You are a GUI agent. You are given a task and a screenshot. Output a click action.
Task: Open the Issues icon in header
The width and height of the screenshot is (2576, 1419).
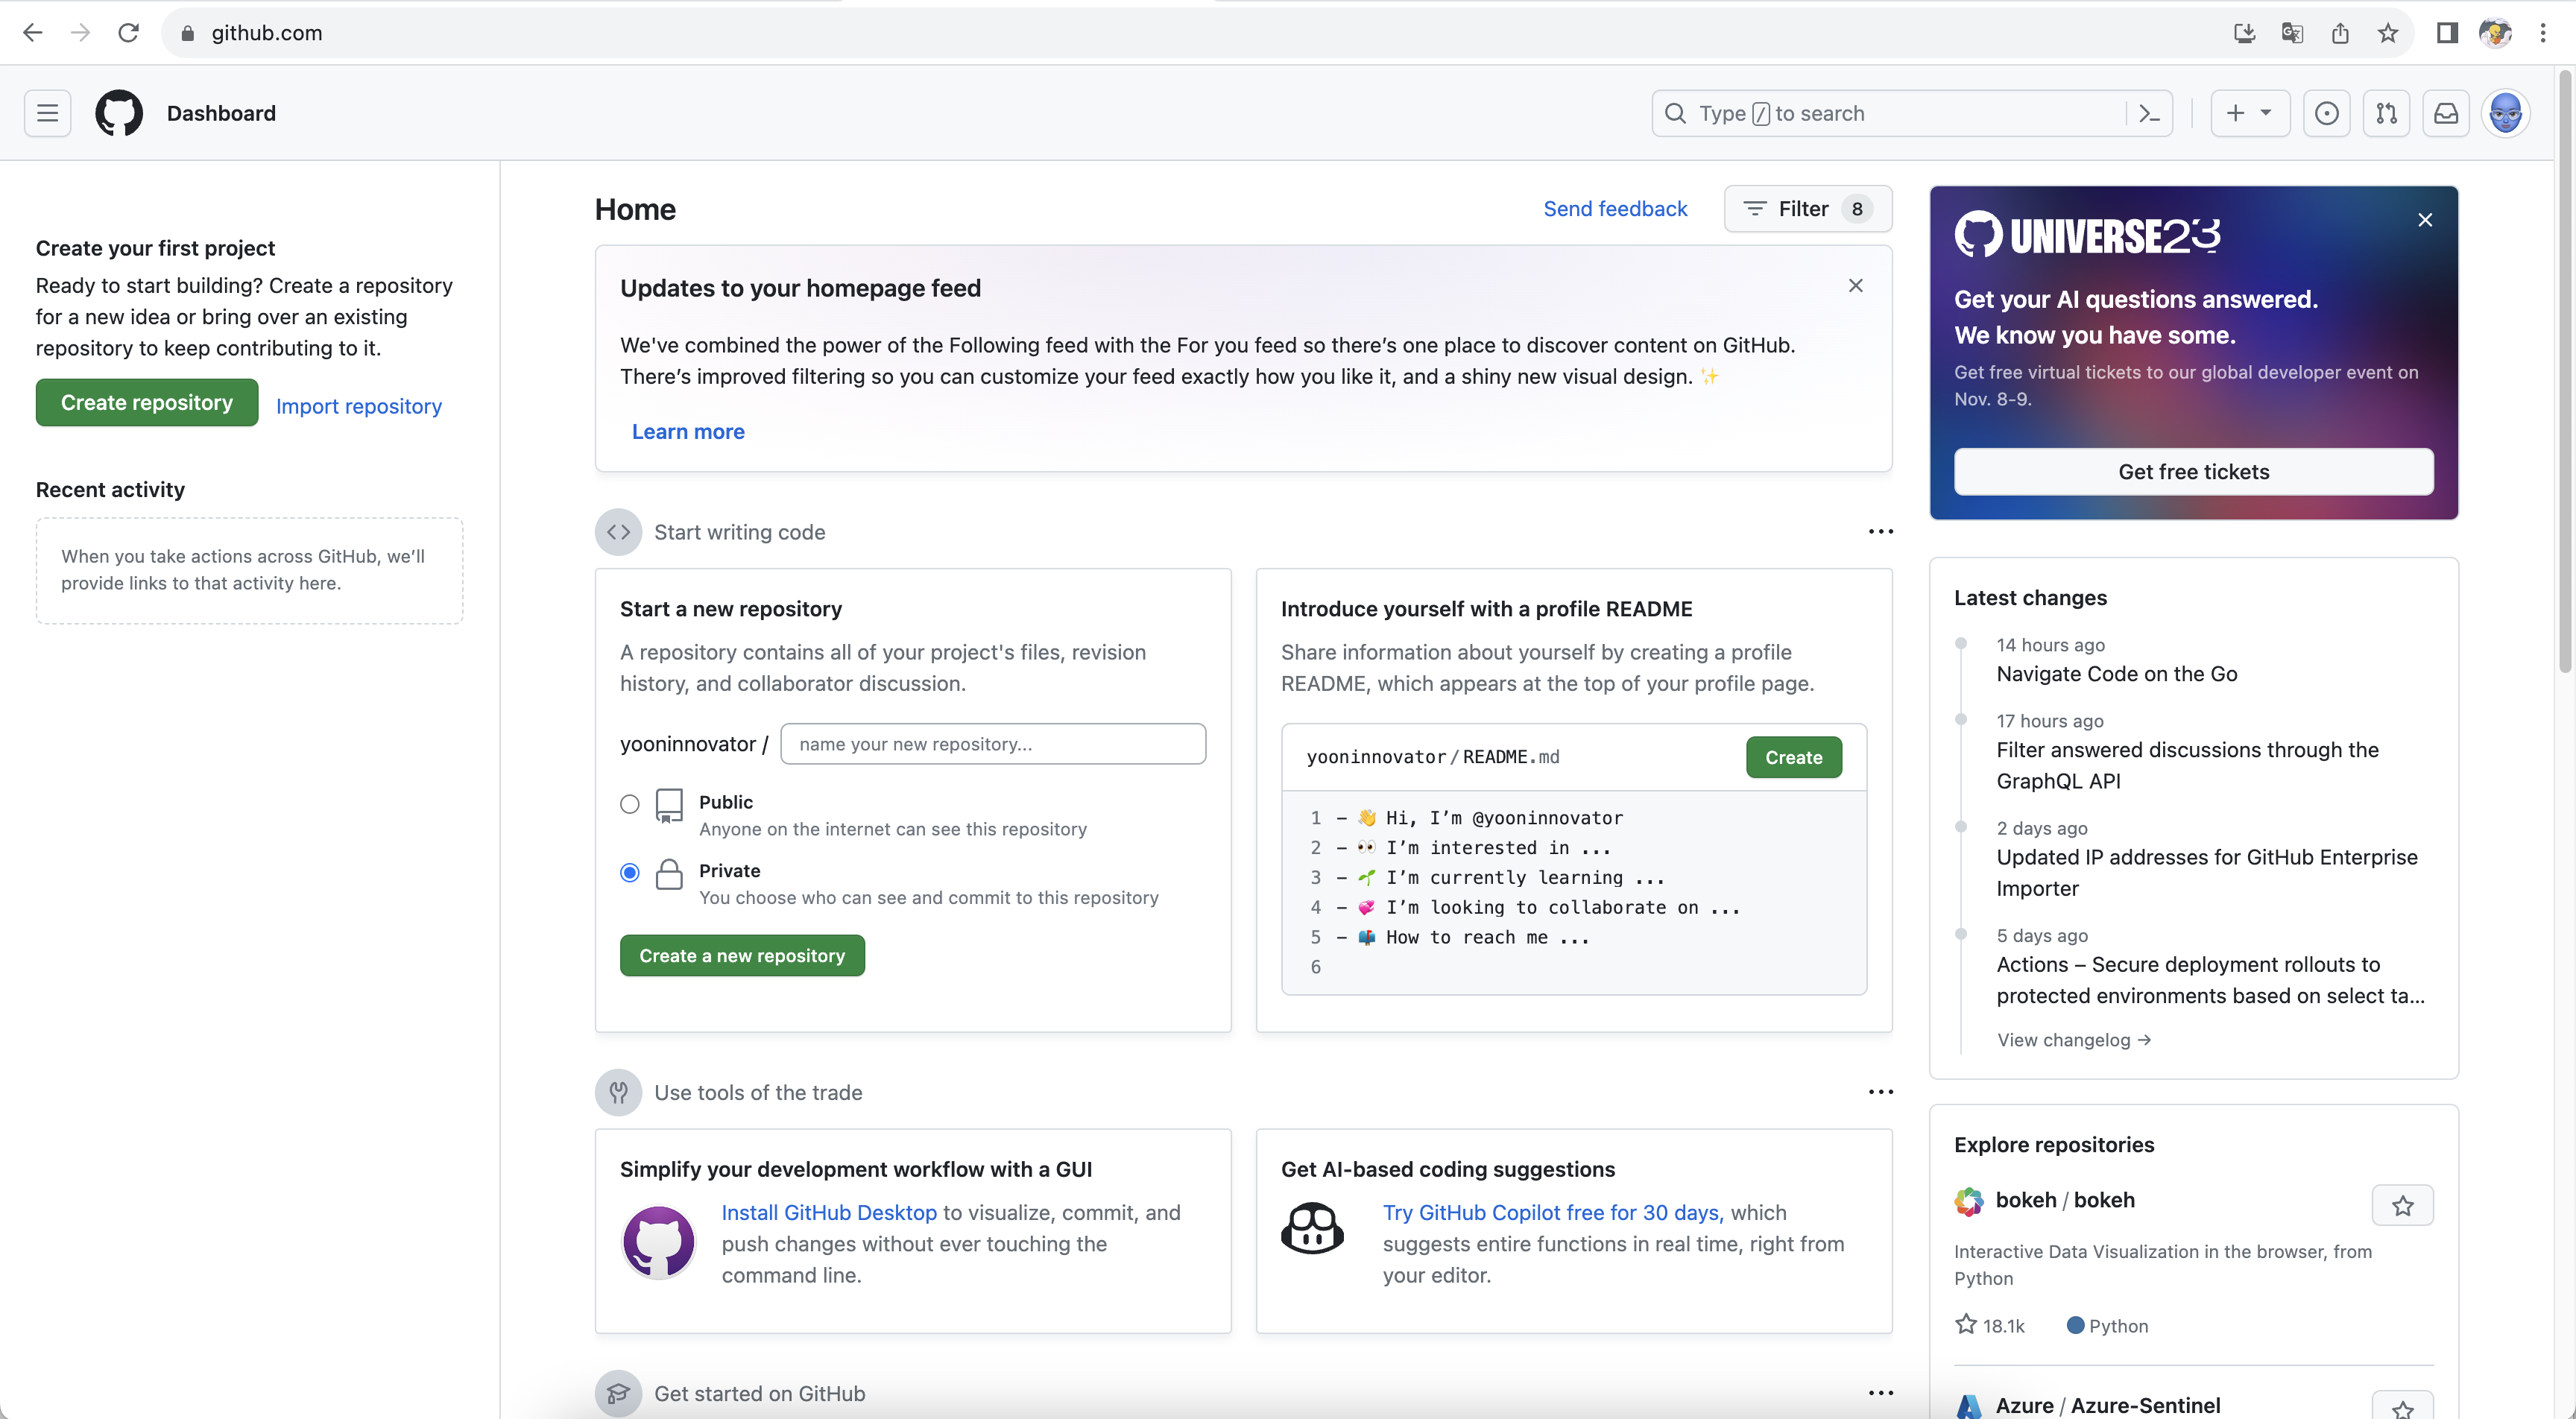2327,113
